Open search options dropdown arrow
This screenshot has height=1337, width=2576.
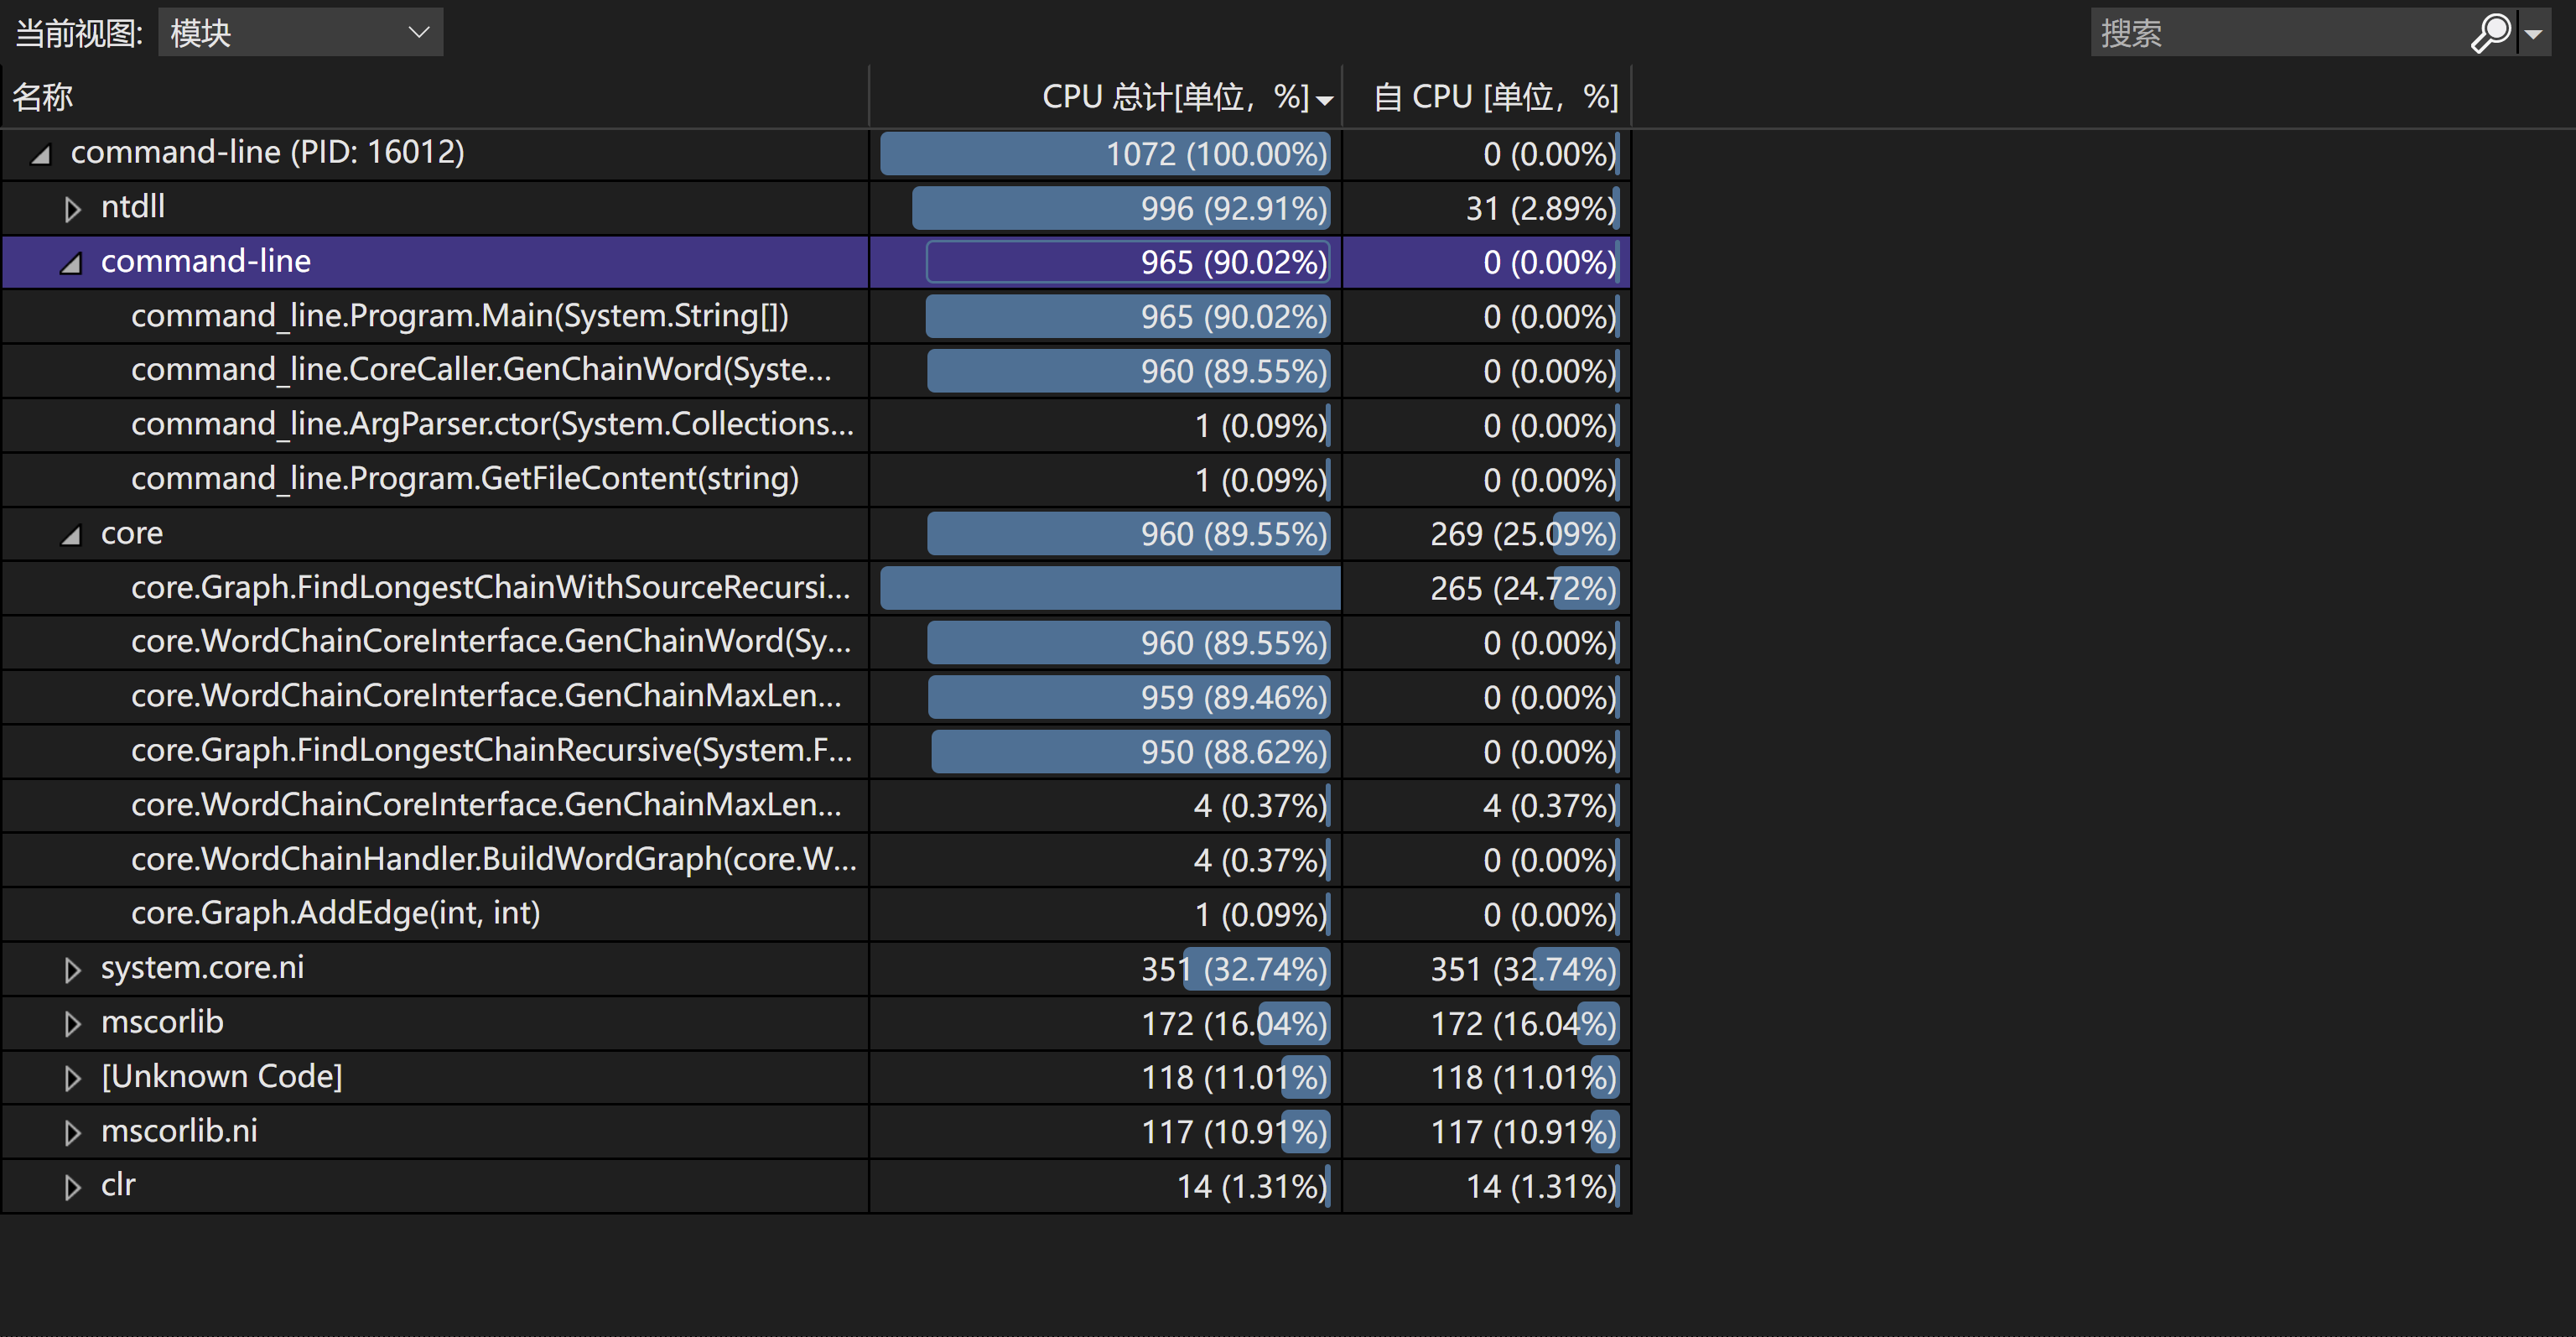[2533, 33]
